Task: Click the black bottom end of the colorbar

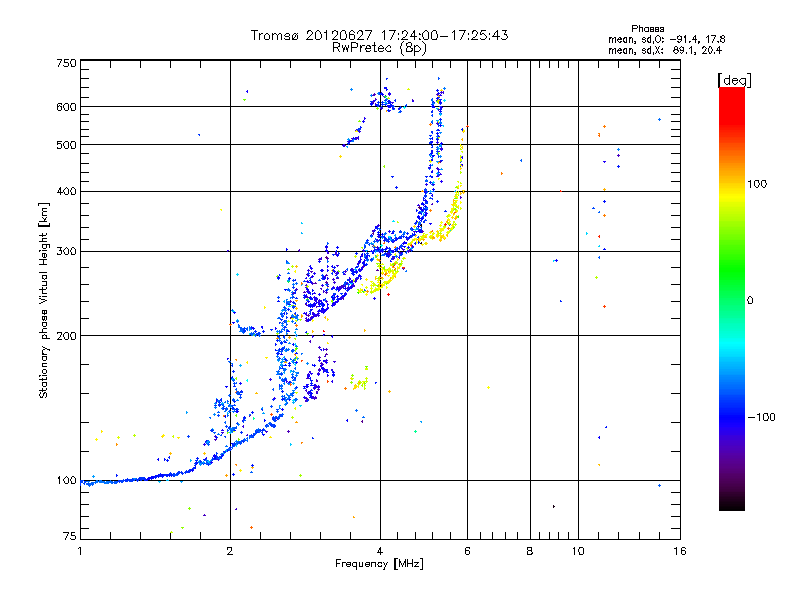Action: pyautogui.click(x=732, y=505)
